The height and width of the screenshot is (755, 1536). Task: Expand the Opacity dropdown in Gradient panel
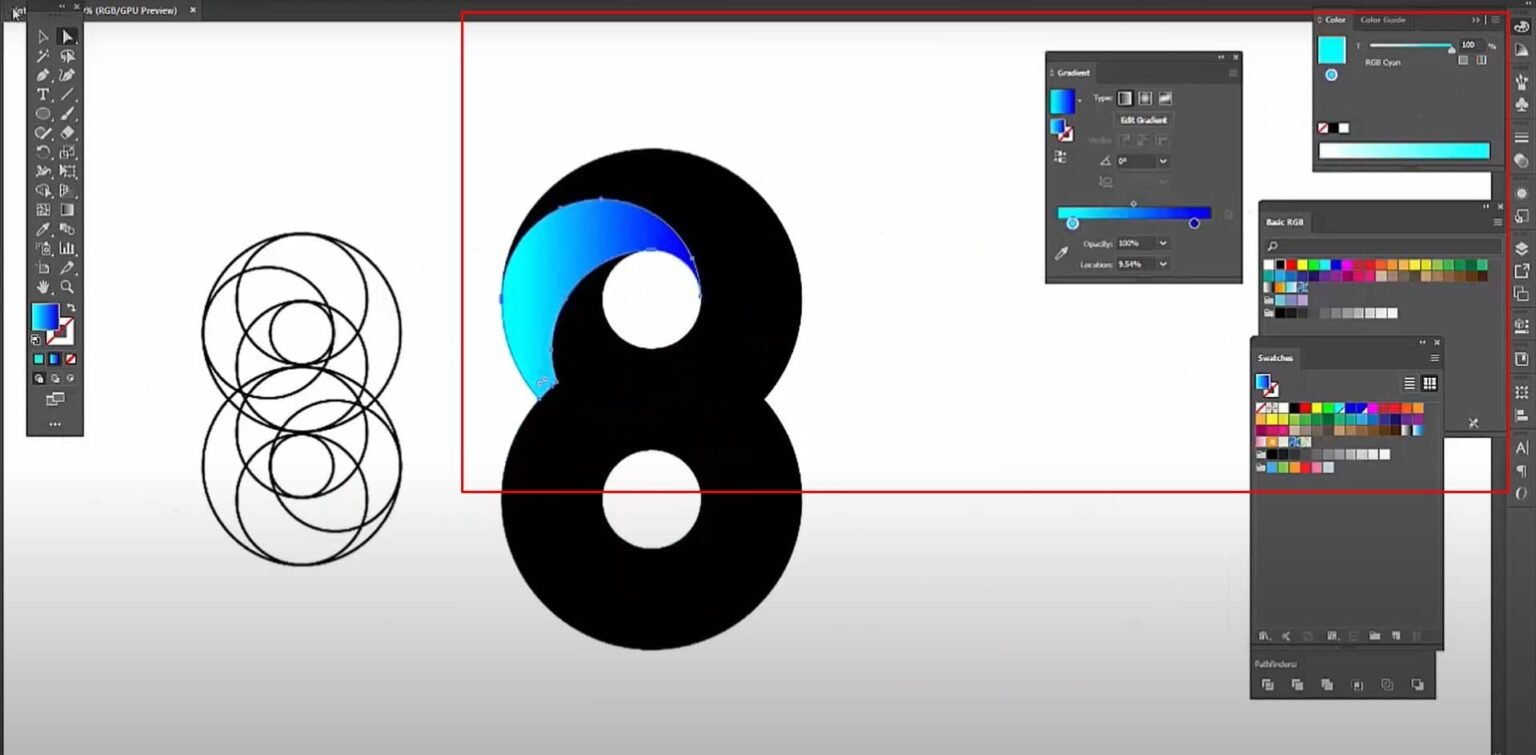[x=1162, y=243]
